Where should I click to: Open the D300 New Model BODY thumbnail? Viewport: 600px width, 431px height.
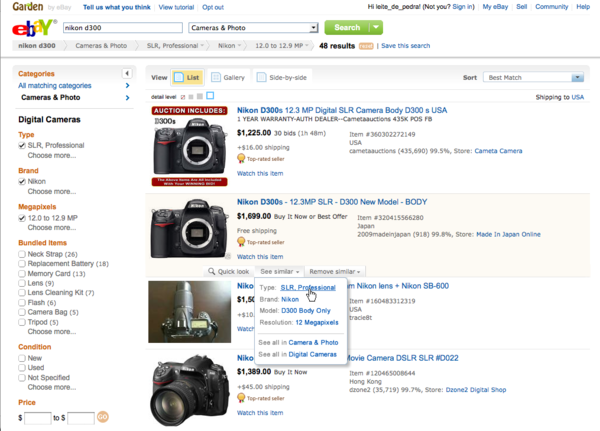tap(189, 228)
